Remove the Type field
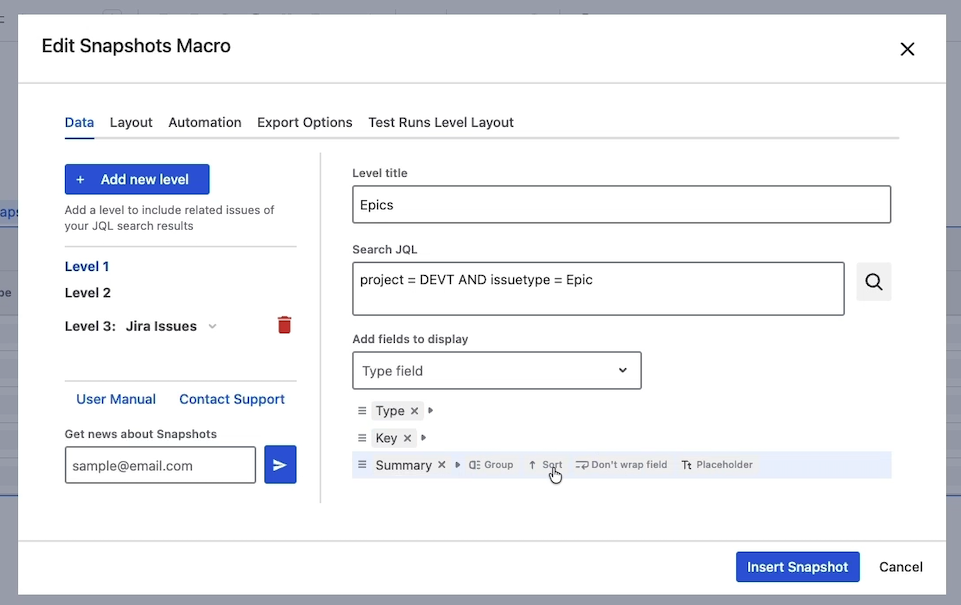This screenshot has height=605, width=961. point(414,411)
